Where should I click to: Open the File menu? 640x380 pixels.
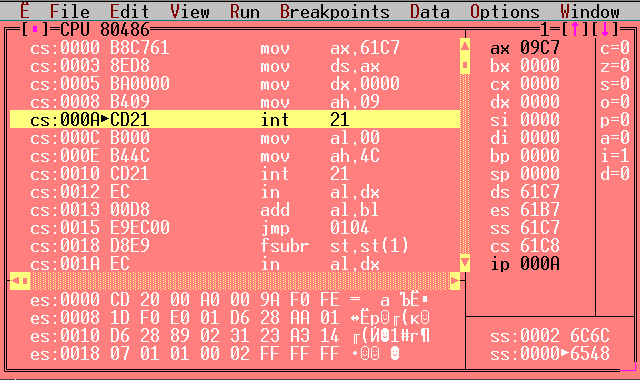(69, 11)
